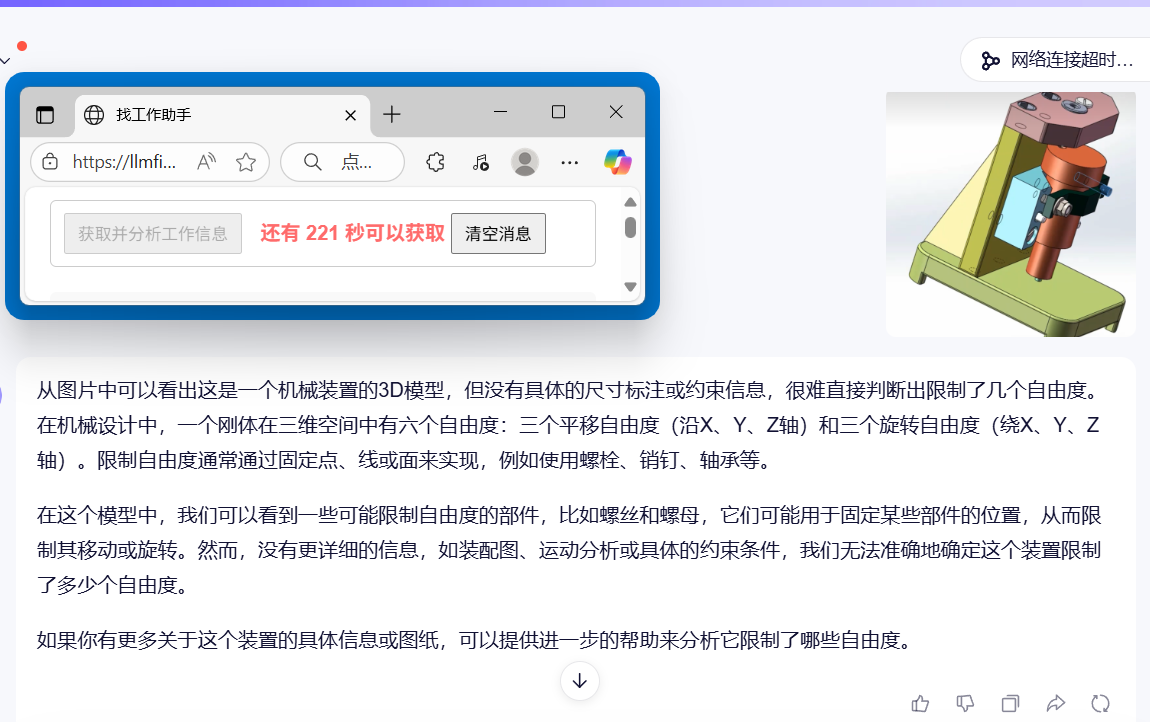Select the 找工作助手 browser tab

coord(222,114)
